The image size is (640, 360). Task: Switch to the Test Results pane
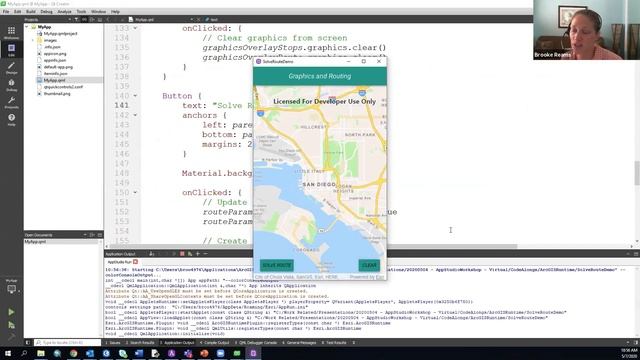coord(334,343)
